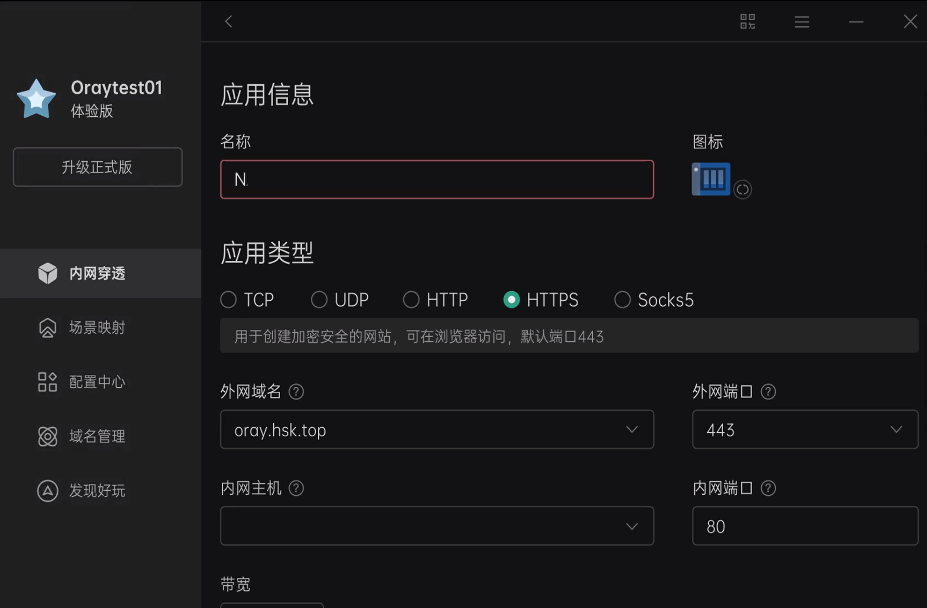Click help icon beside 内网主机

pos(296,489)
